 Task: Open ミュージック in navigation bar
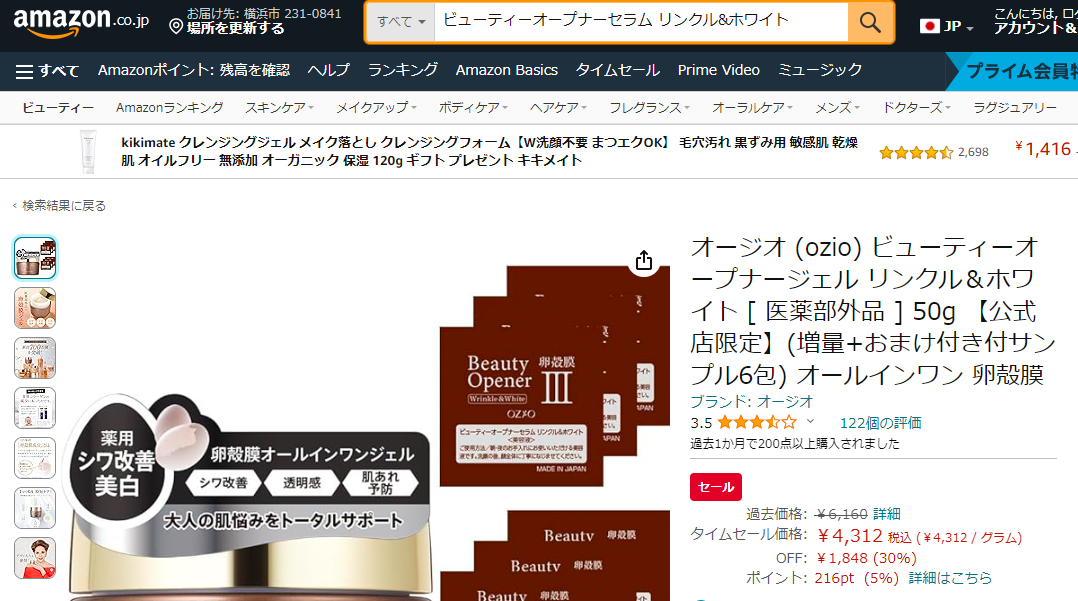click(x=820, y=70)
